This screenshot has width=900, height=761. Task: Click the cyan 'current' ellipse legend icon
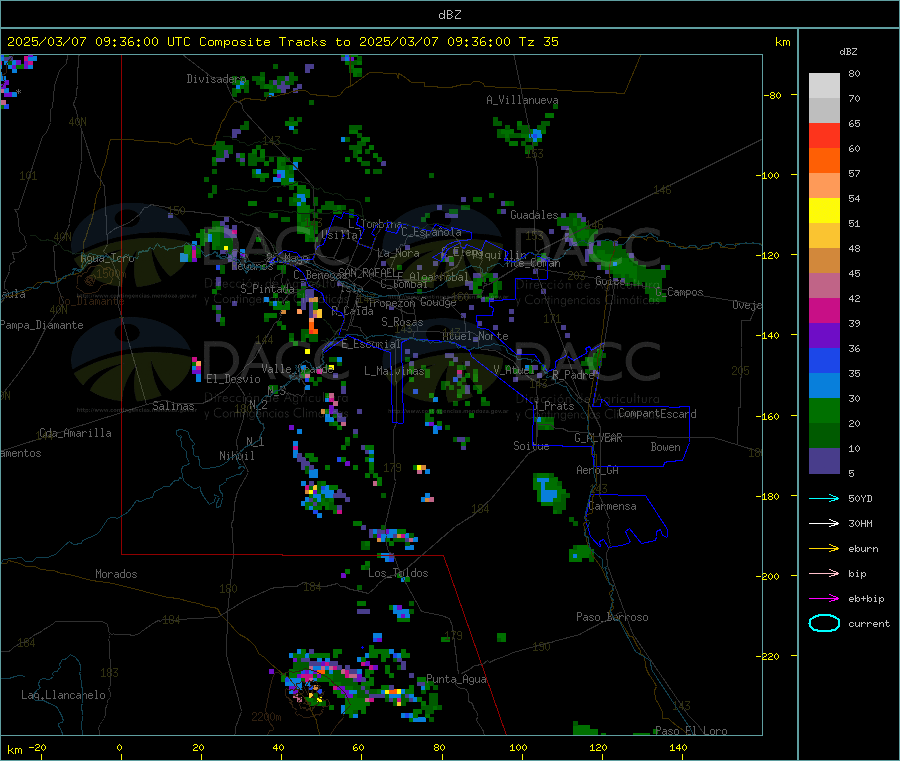(x=824, y=623)
